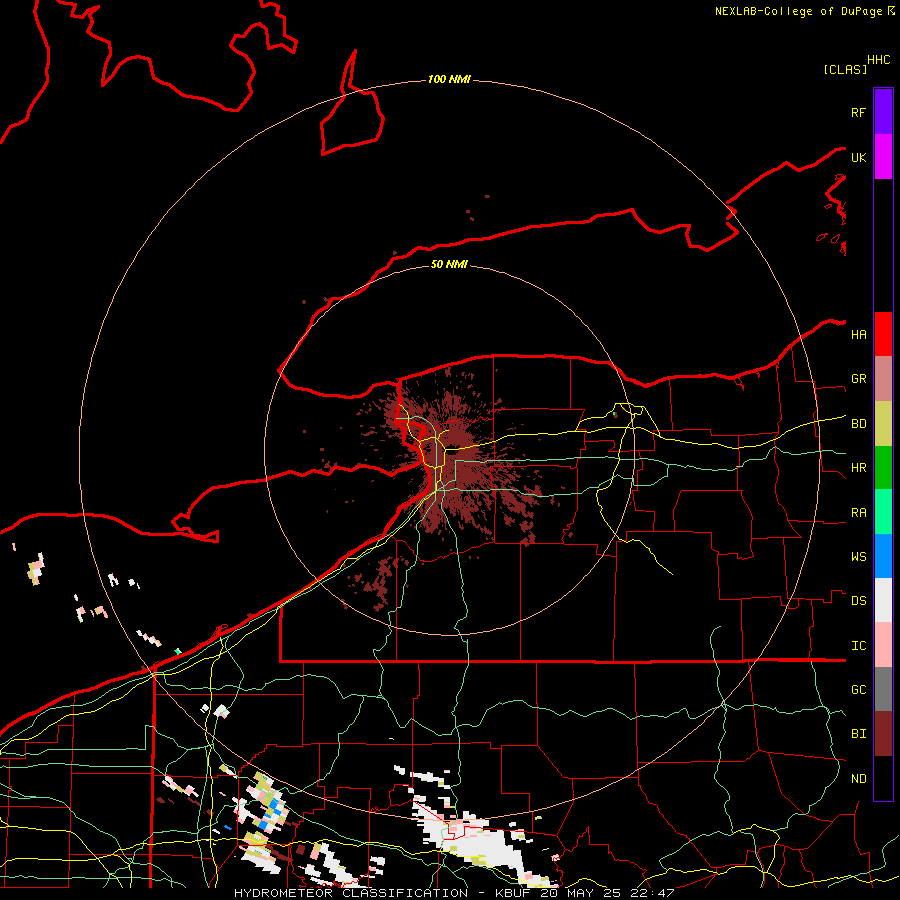Click the RA legend label
This screenshot has height=900, width=900.
(x=858, y=513)
